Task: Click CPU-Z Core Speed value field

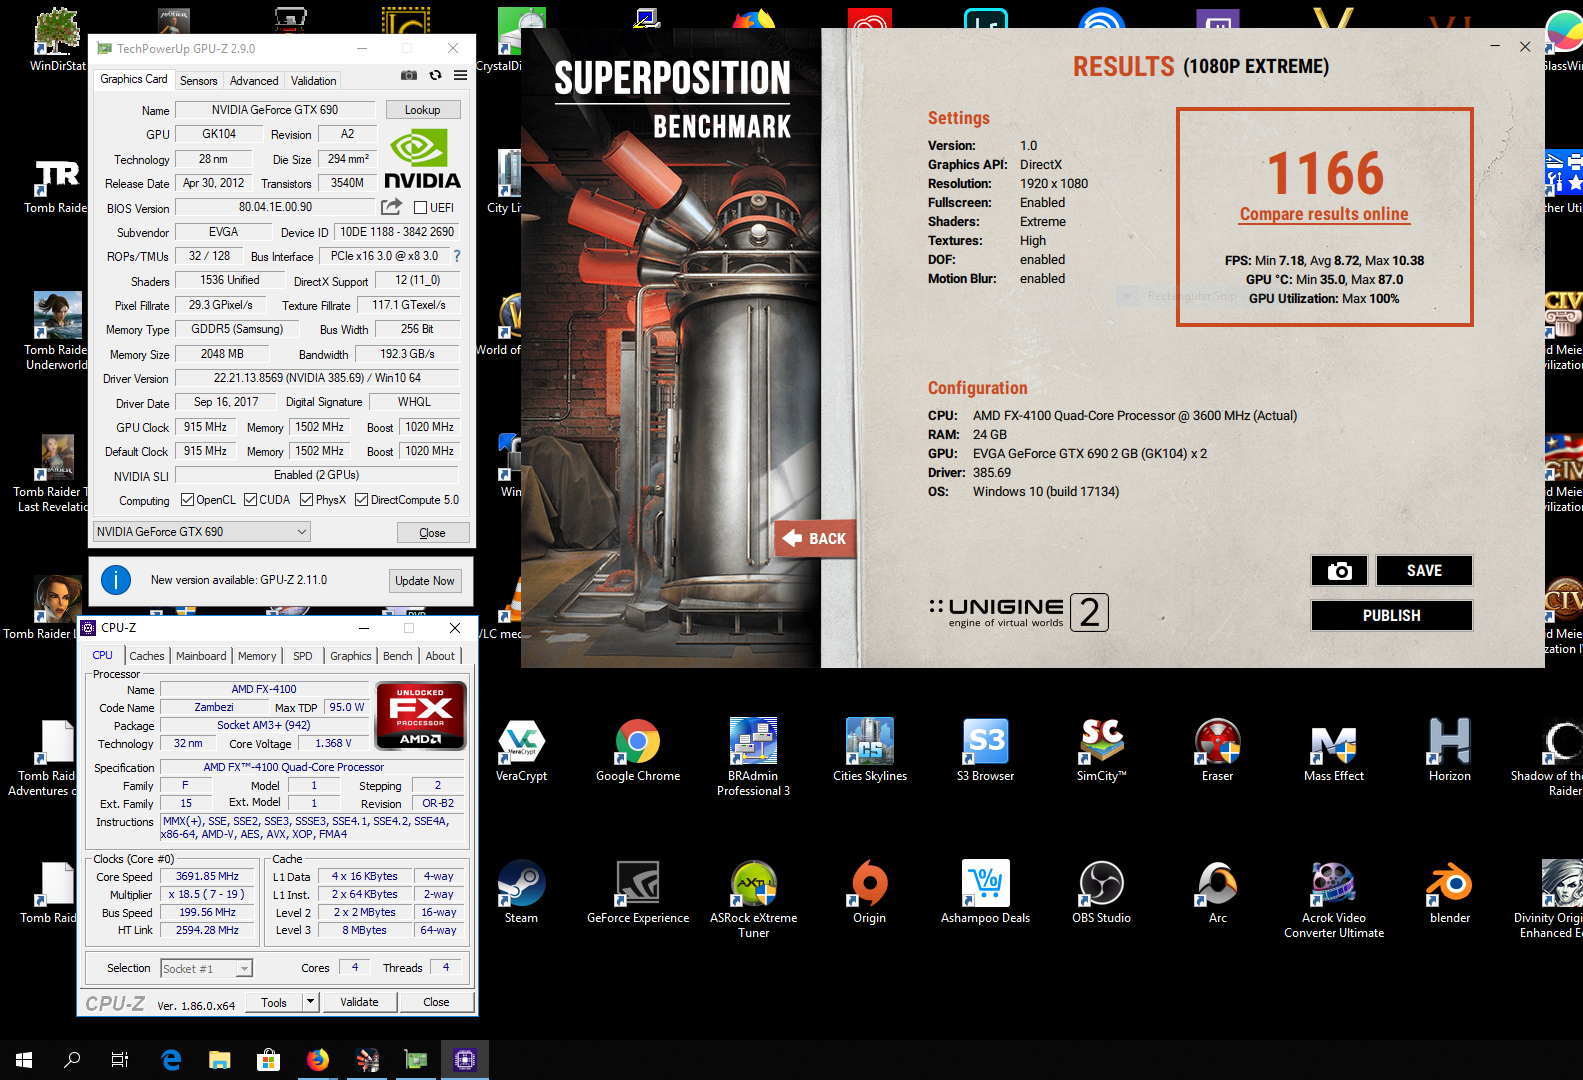Action: pyautogui.click(x=207, y=877)
